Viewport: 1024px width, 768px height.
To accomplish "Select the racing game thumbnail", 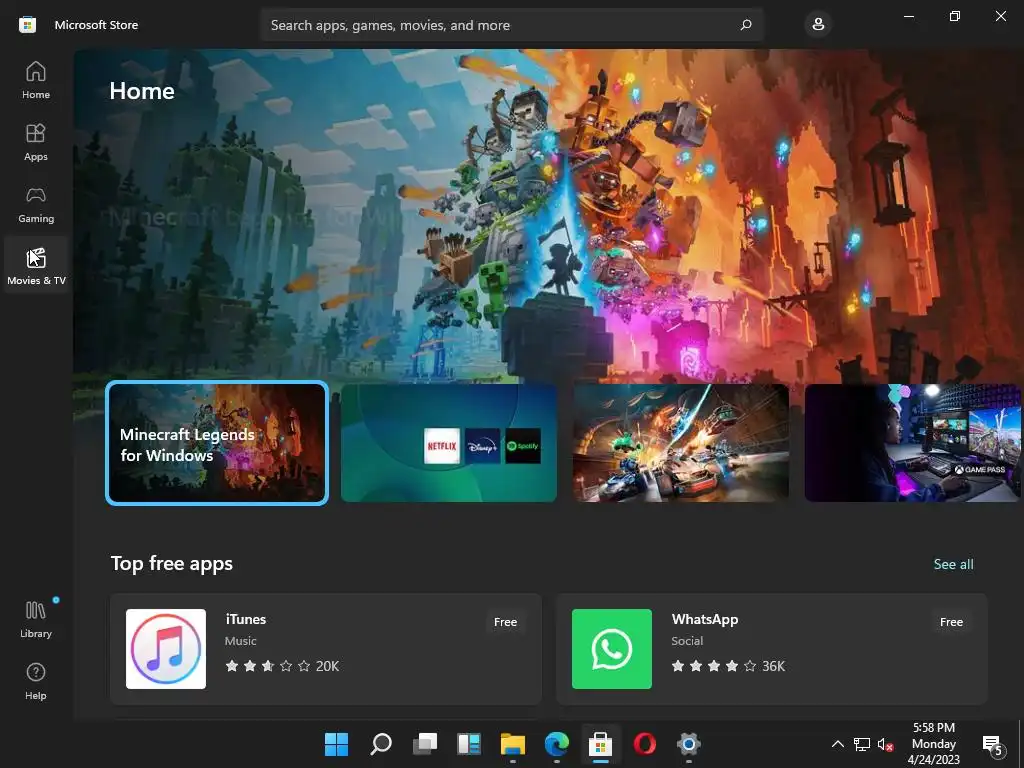I will point(680,443).
